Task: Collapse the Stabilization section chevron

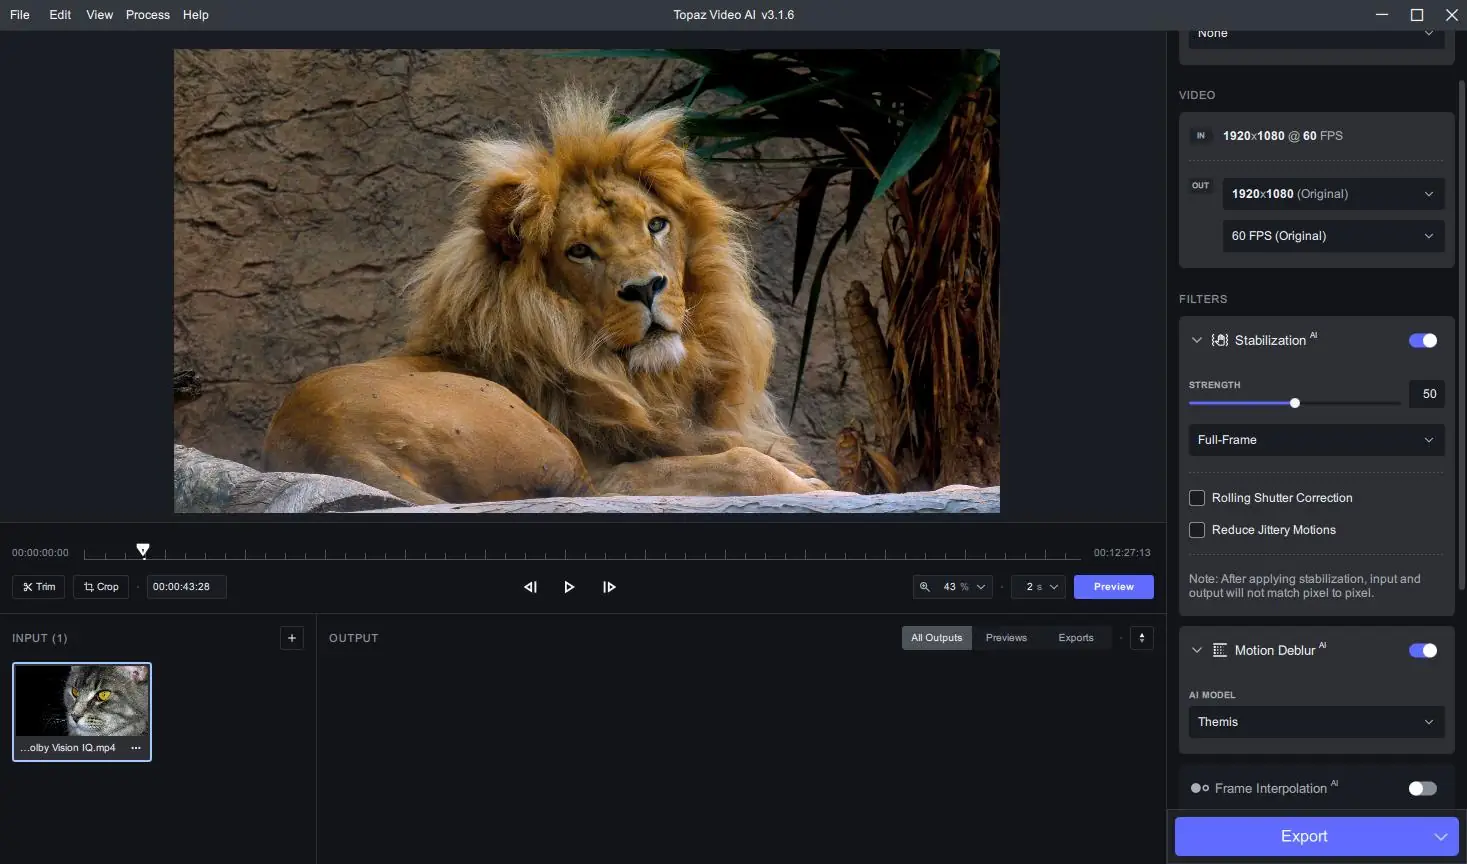Action: pyautogui.click(x=1196, y=340)
